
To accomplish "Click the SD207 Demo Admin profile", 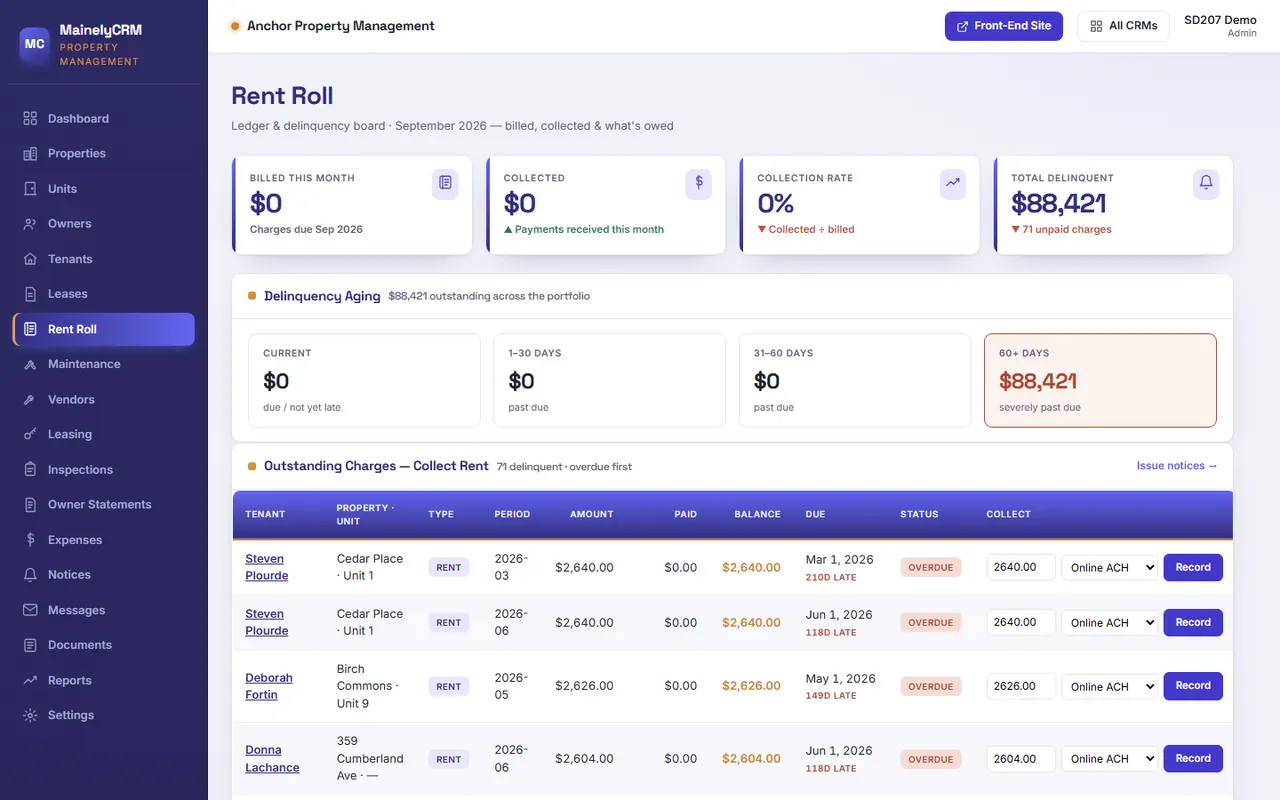I will (1220, 26).
